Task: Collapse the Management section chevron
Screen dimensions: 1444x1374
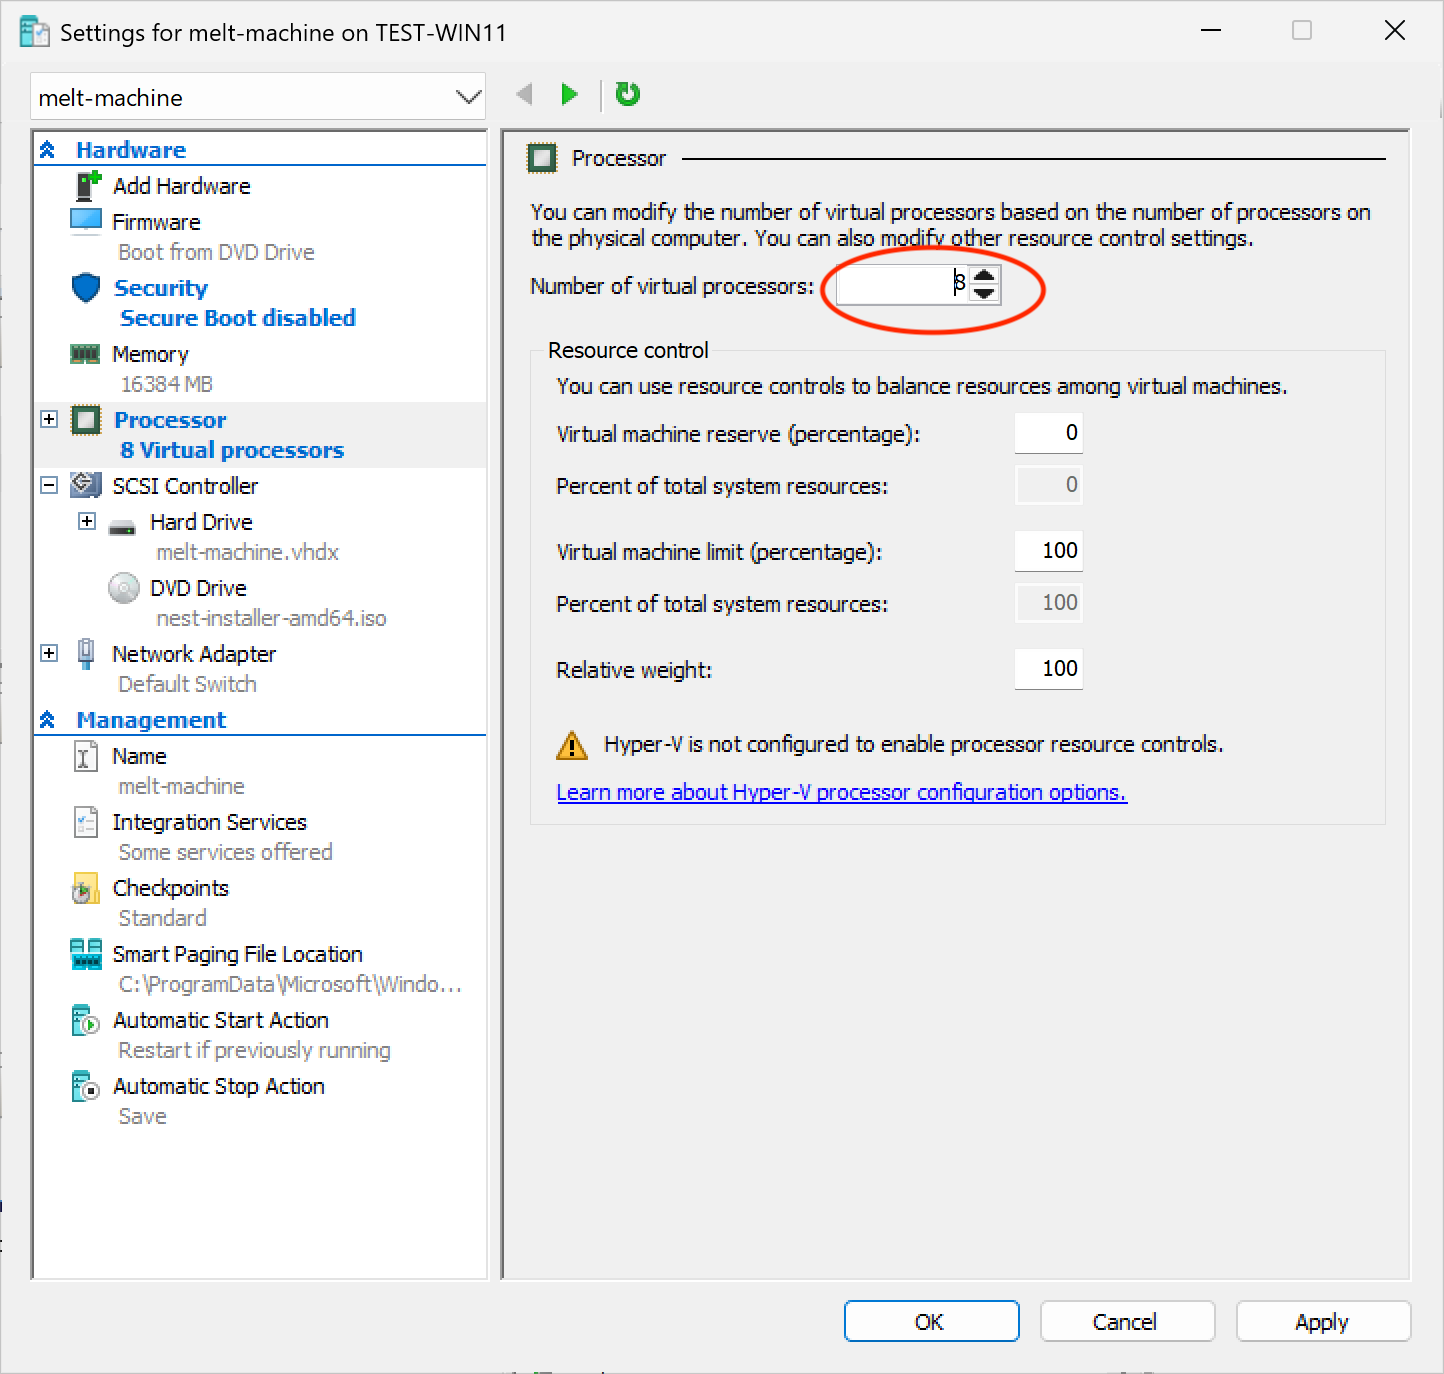Action: coord(47,720)
